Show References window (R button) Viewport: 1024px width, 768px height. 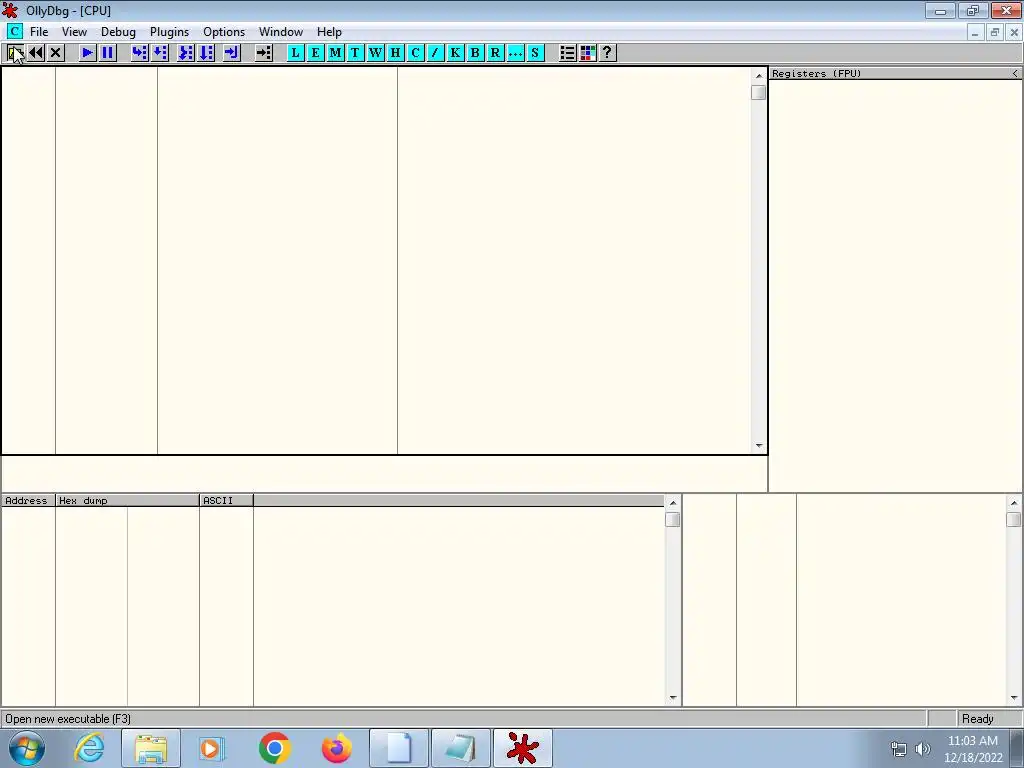[495, 53]
